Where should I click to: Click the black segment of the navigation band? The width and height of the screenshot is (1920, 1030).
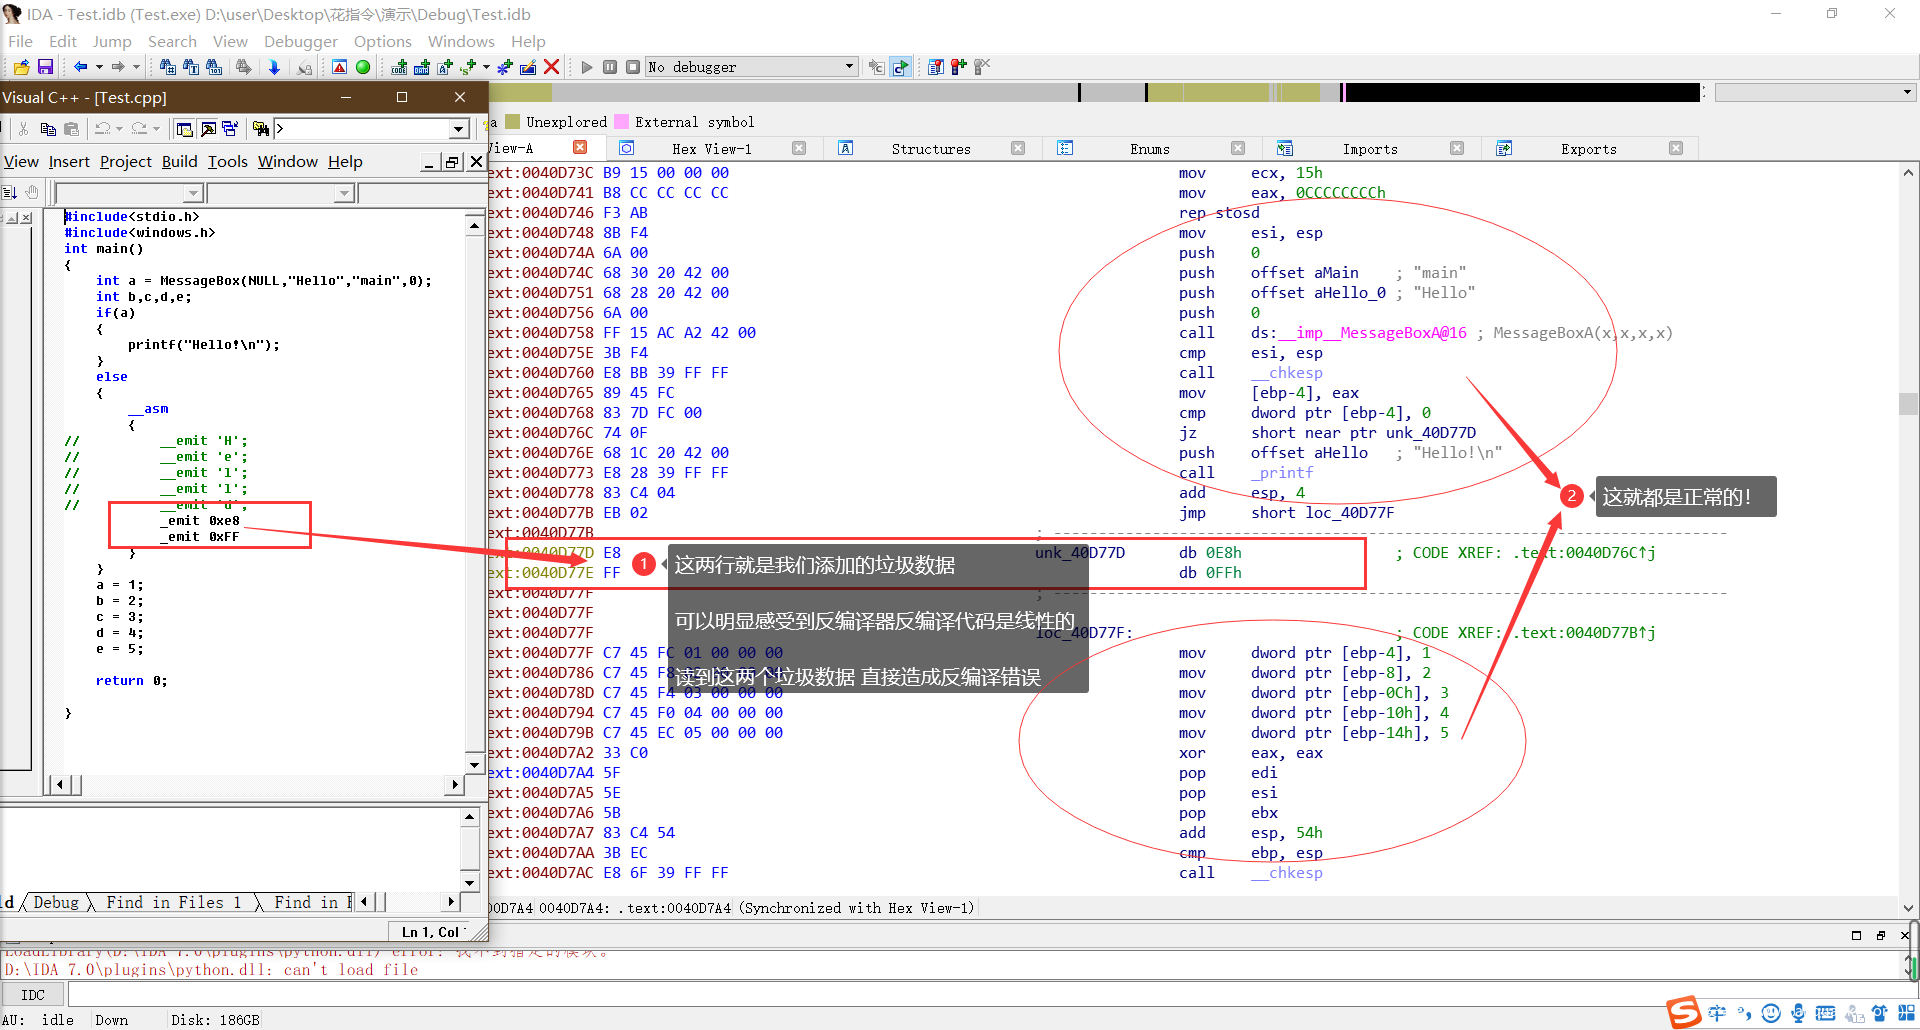pyautogui.click(x=1523, y=92)
